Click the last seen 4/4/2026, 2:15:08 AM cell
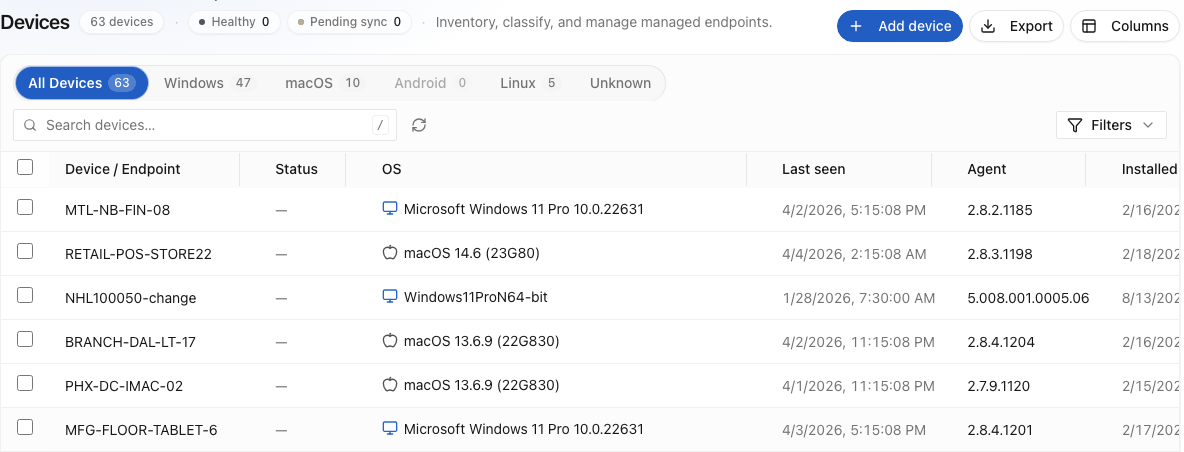This screenshot has width=1184, height=452. click(x=854, y=254)
